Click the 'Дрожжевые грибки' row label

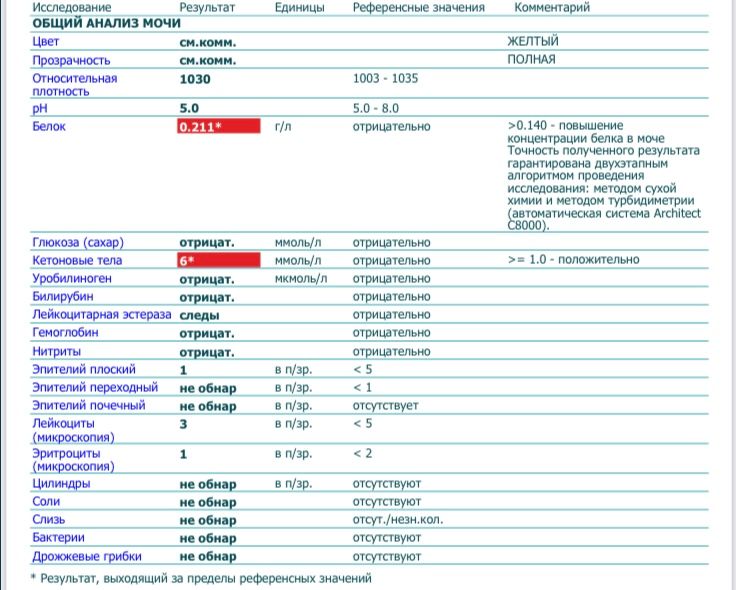click(87, 557)
